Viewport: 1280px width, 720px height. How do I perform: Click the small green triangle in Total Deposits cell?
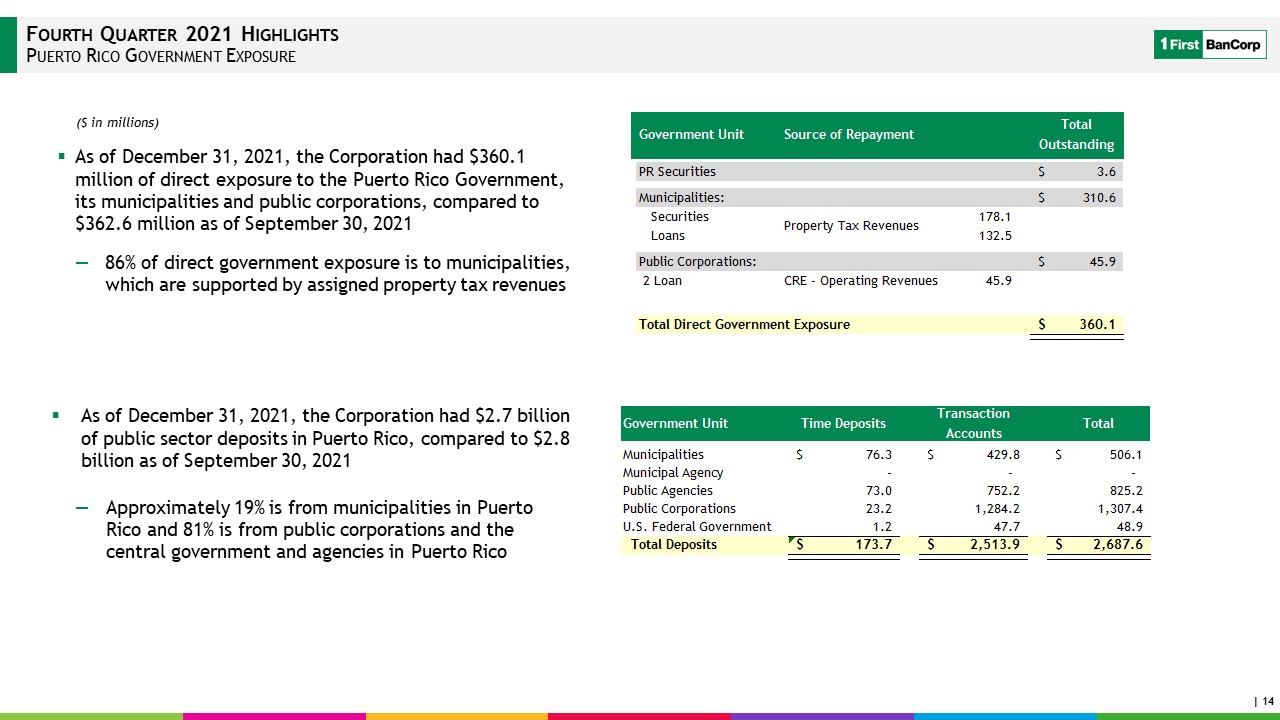tap(793, 540)
